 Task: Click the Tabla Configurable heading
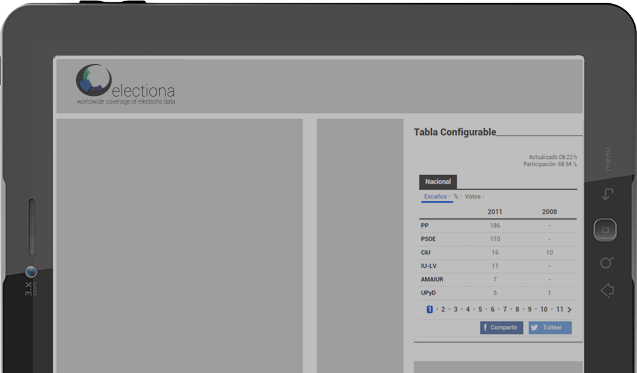click(455, 132)
